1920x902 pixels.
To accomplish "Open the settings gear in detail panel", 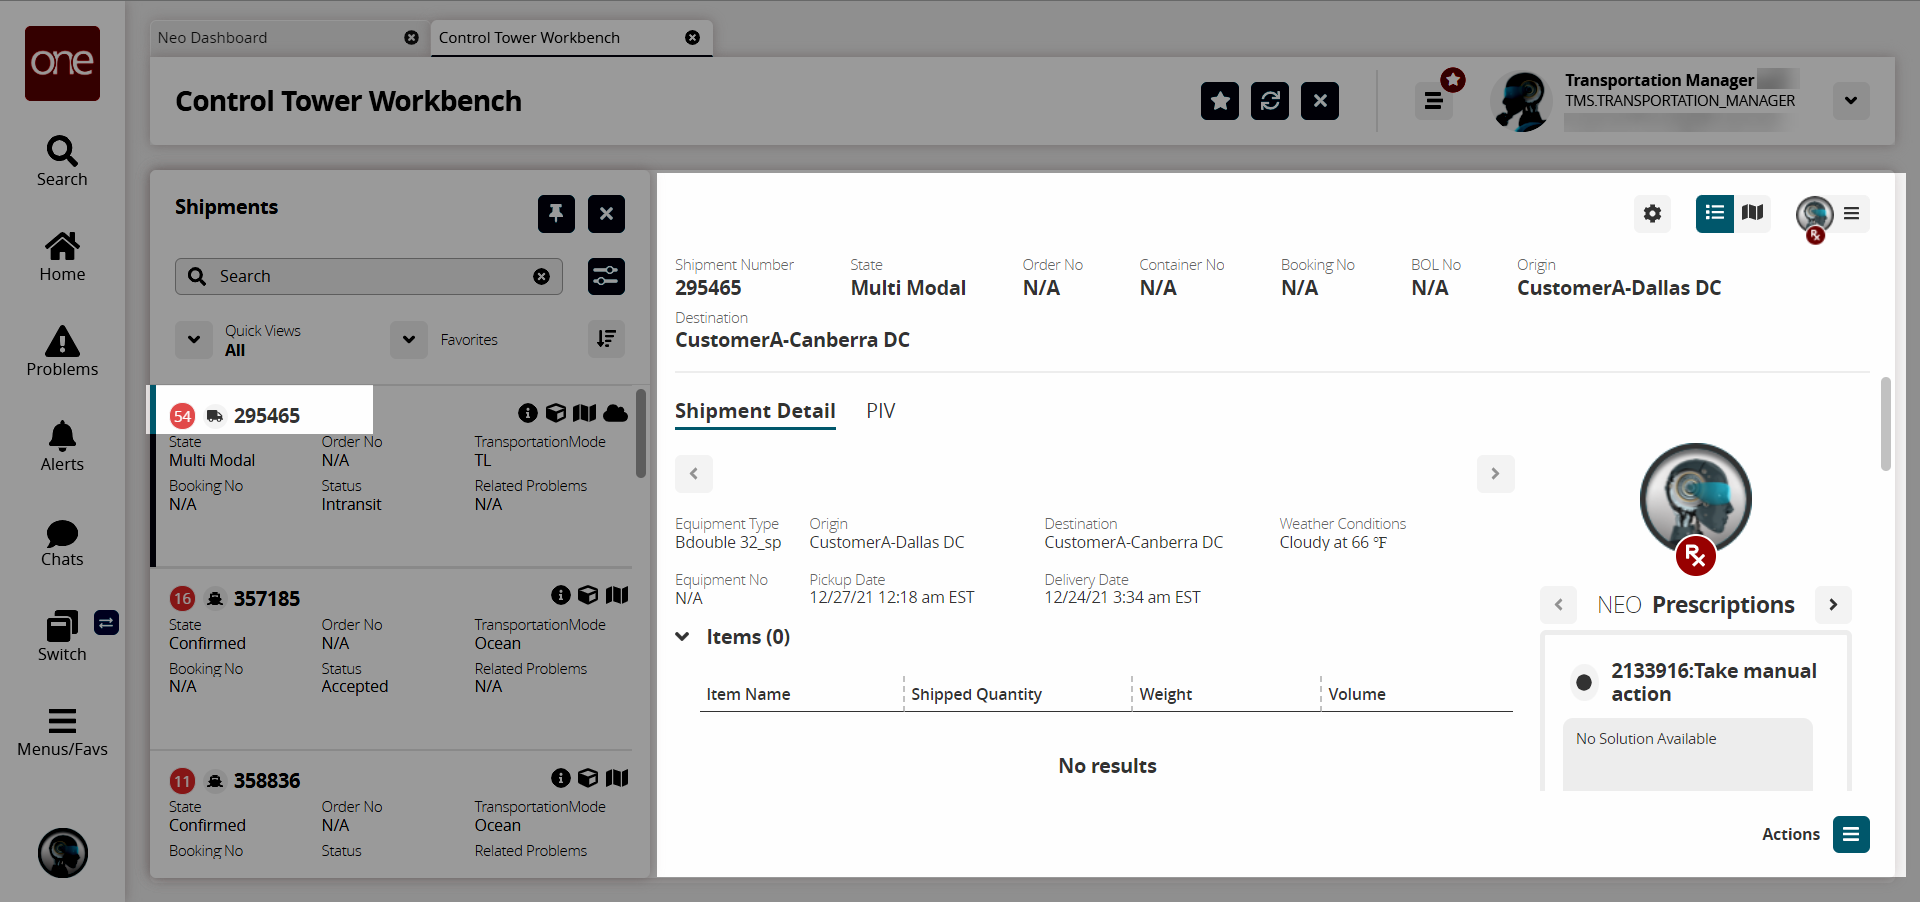I will point(1652,214).
